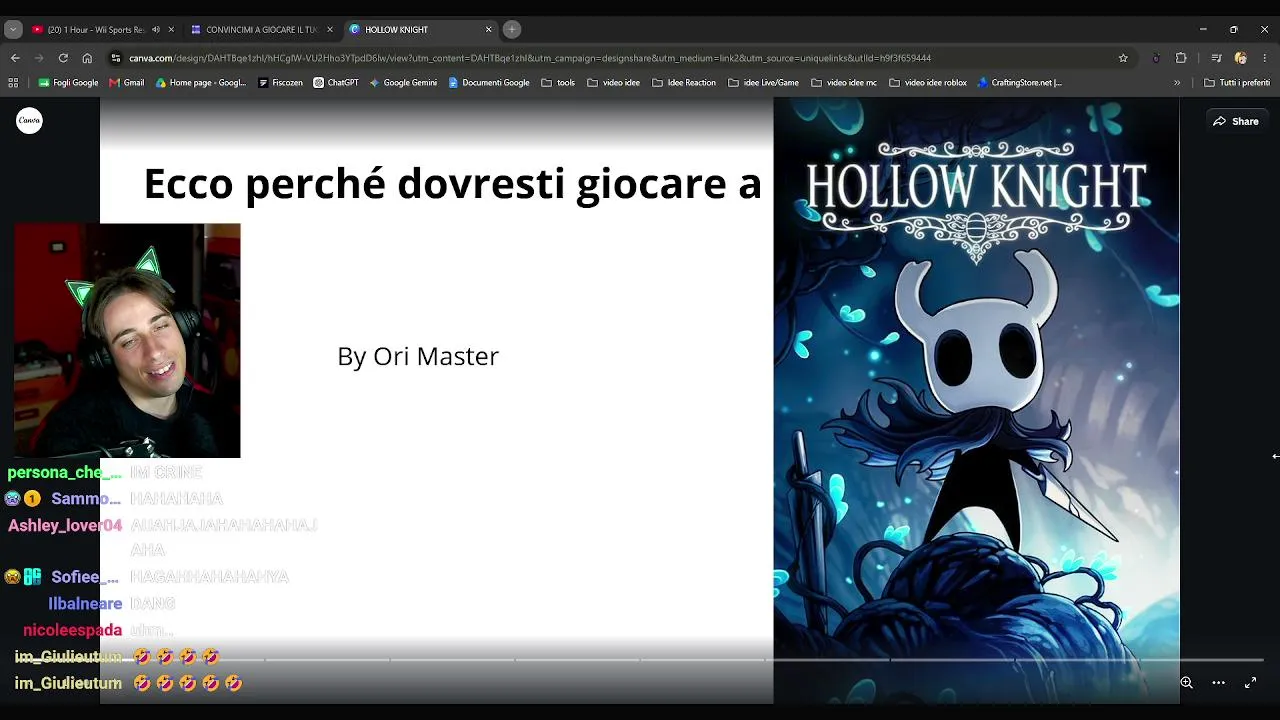Switch to the Wii Sports YouTube tab
Screen dimensions: 1280x720
(96, 30)
